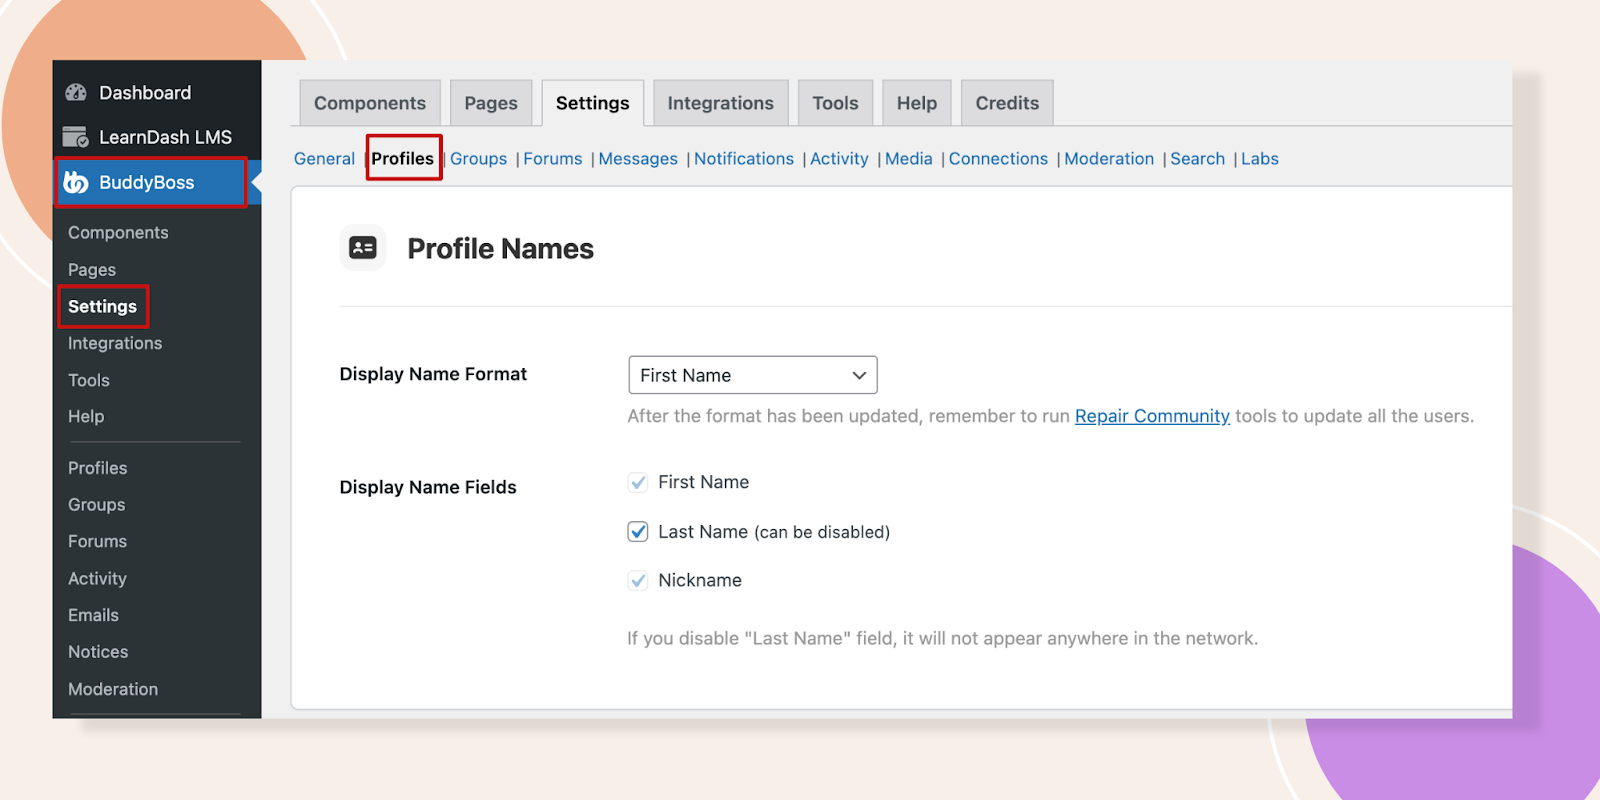Open Help in the BuddyBoss submenu

(86, 416)
